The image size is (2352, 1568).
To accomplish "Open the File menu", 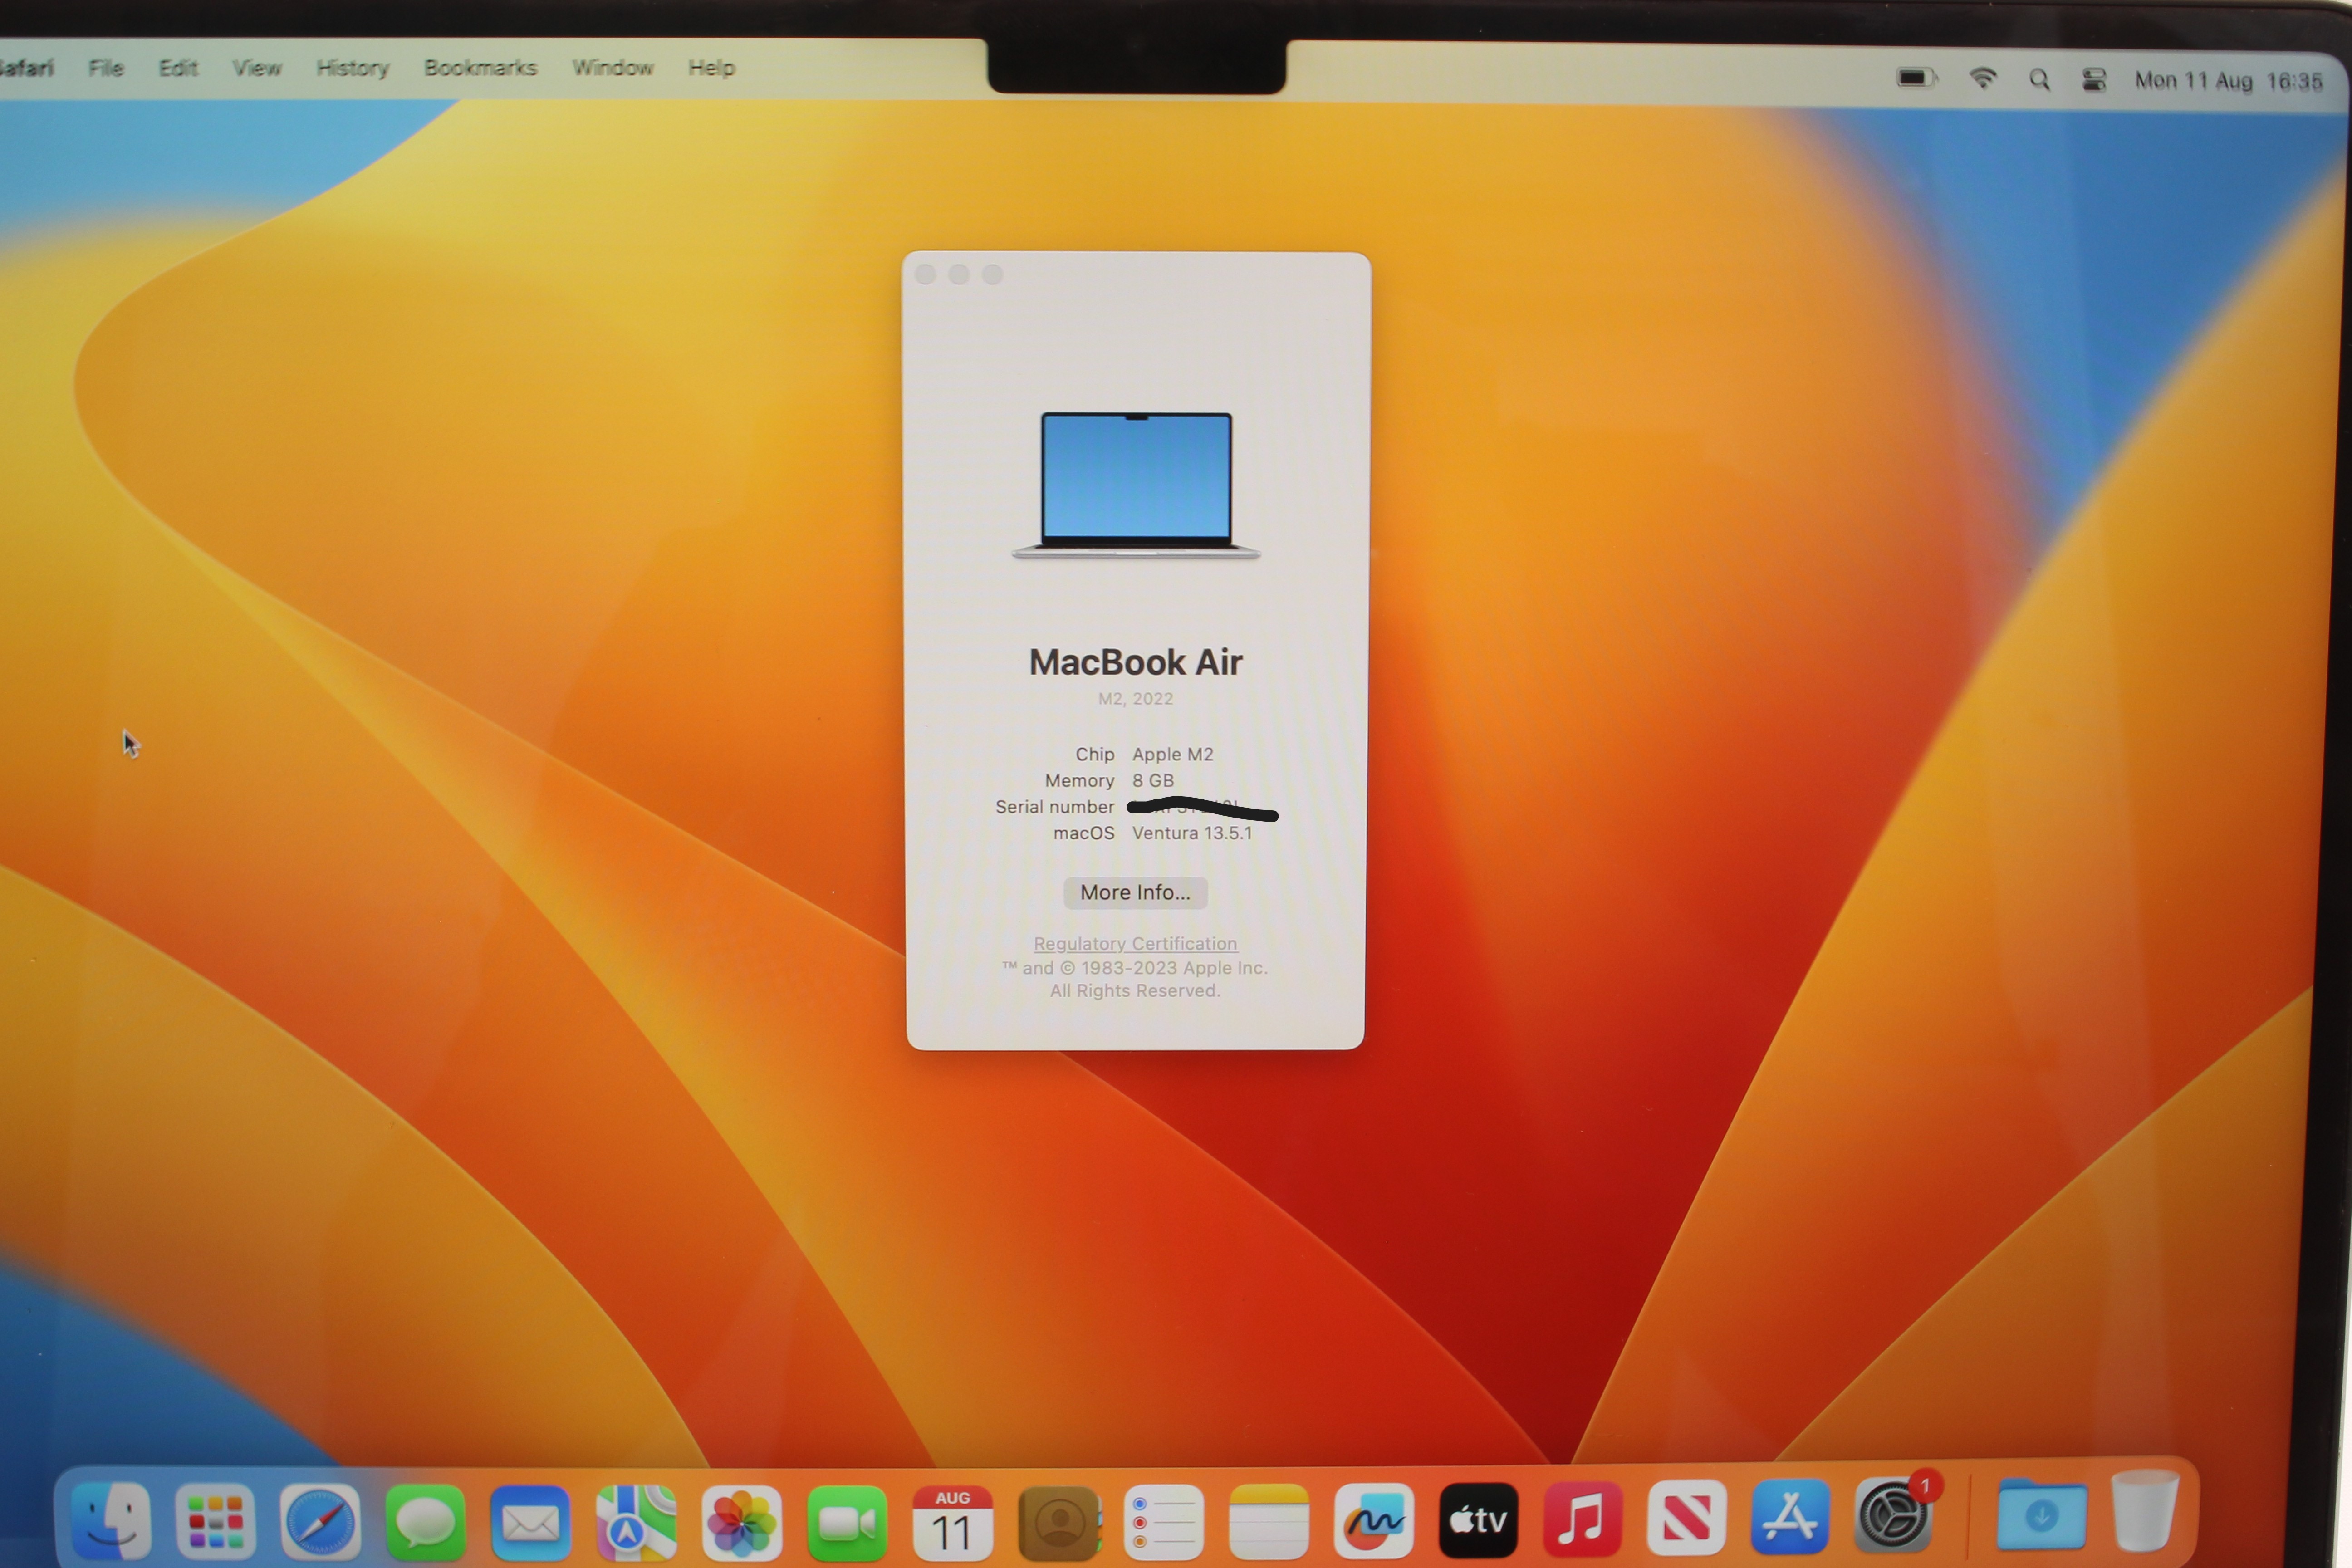I will point(106,68).
